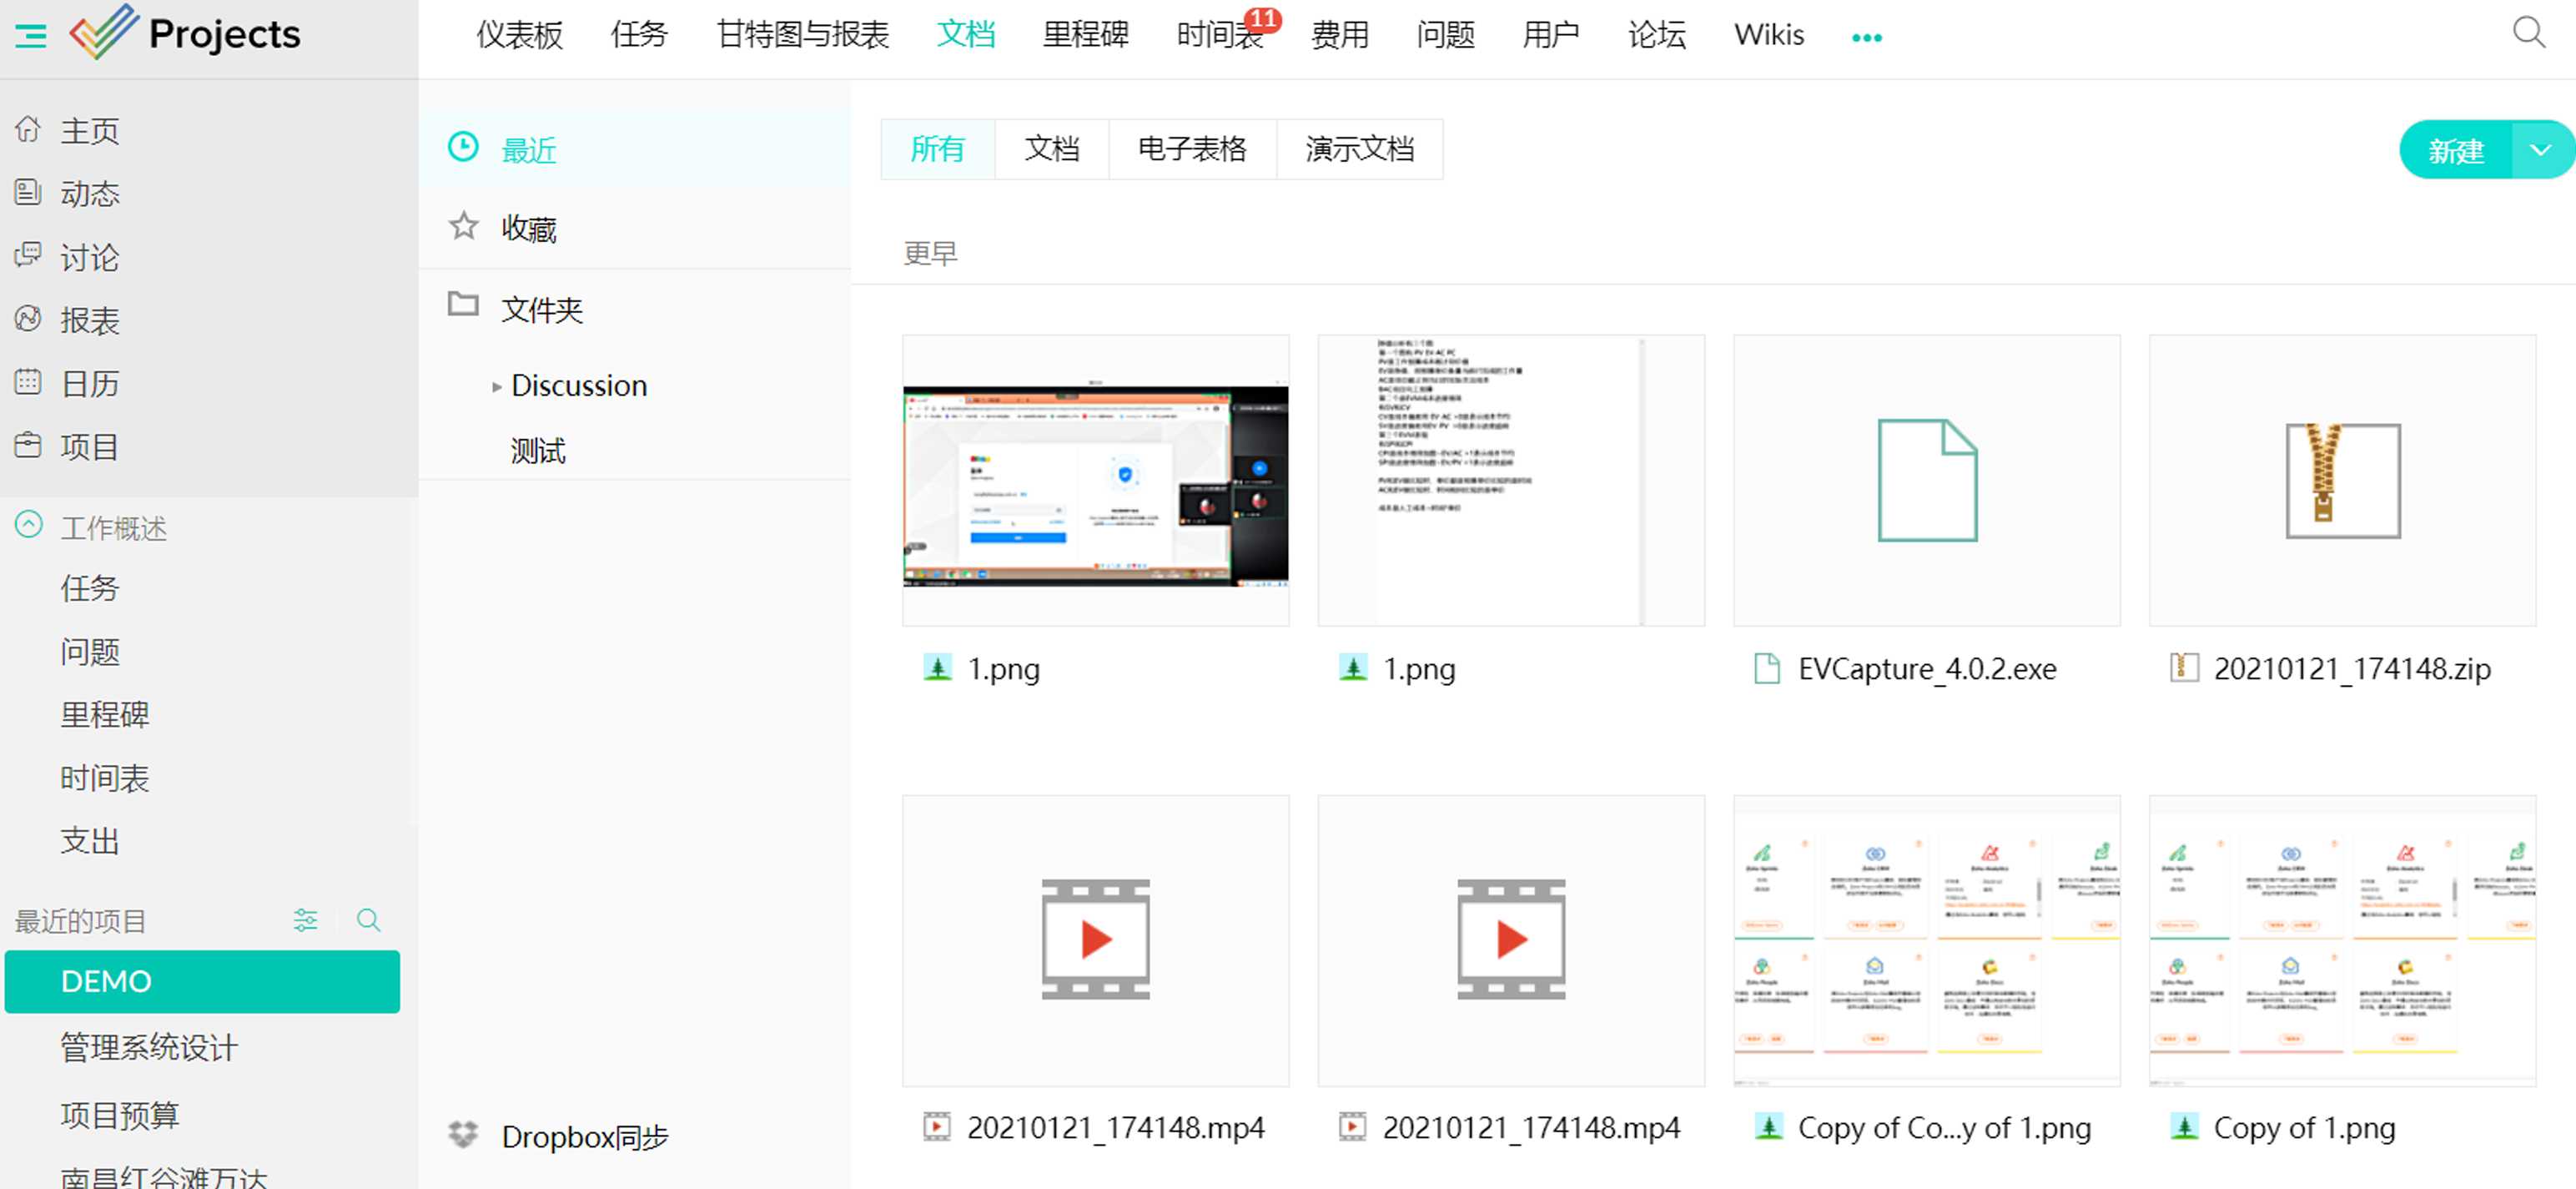Viewport: 2576px width, 1189px height.
Task: Select the 管理系统设计 project
Action: (149, 1047)
